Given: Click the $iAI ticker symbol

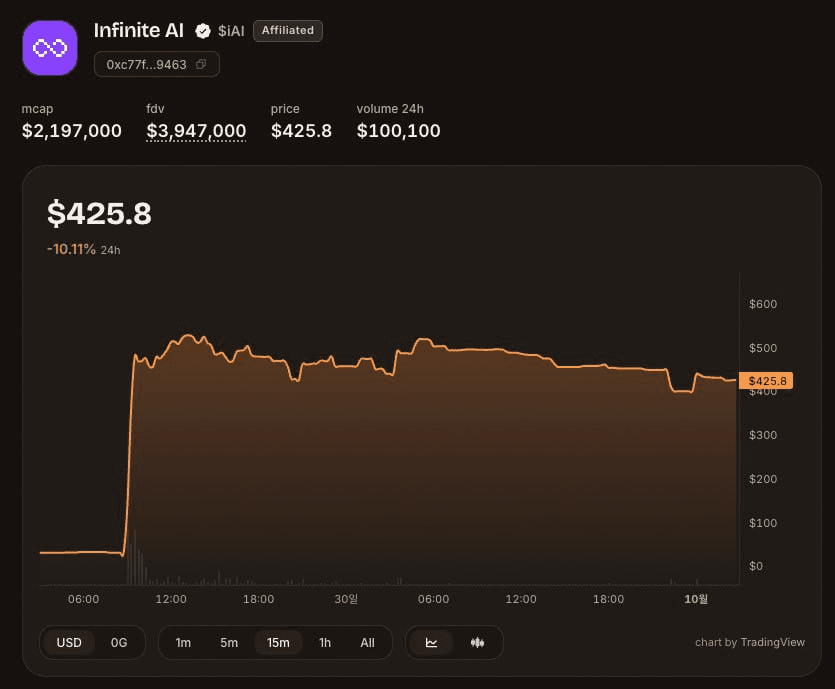Looking at the screenshot, I should 231,31.
